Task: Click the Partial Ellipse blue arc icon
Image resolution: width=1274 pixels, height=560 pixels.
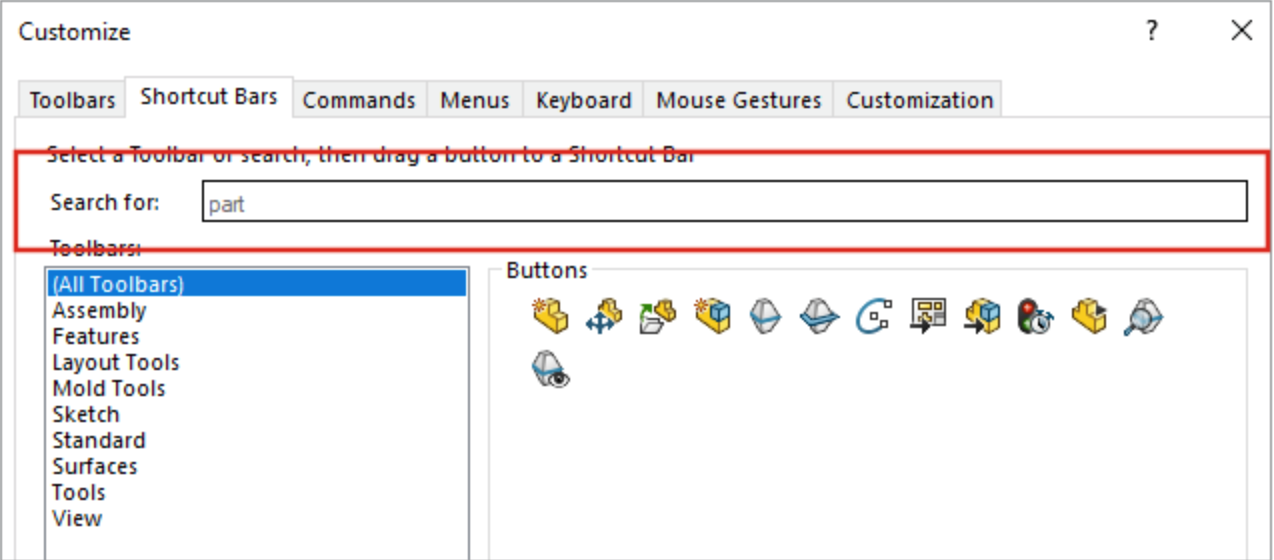Action: click(x=873, y=316)
